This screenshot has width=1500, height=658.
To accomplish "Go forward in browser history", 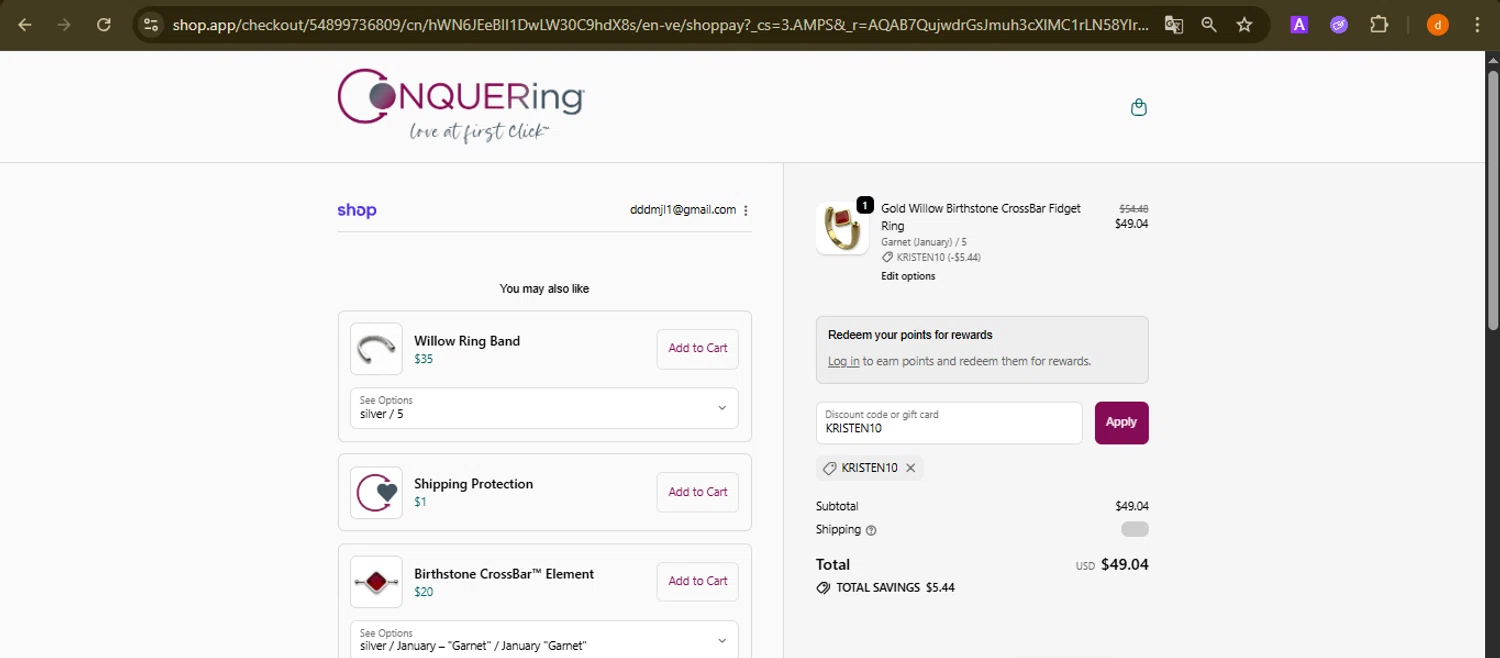I will click(64, 25).
